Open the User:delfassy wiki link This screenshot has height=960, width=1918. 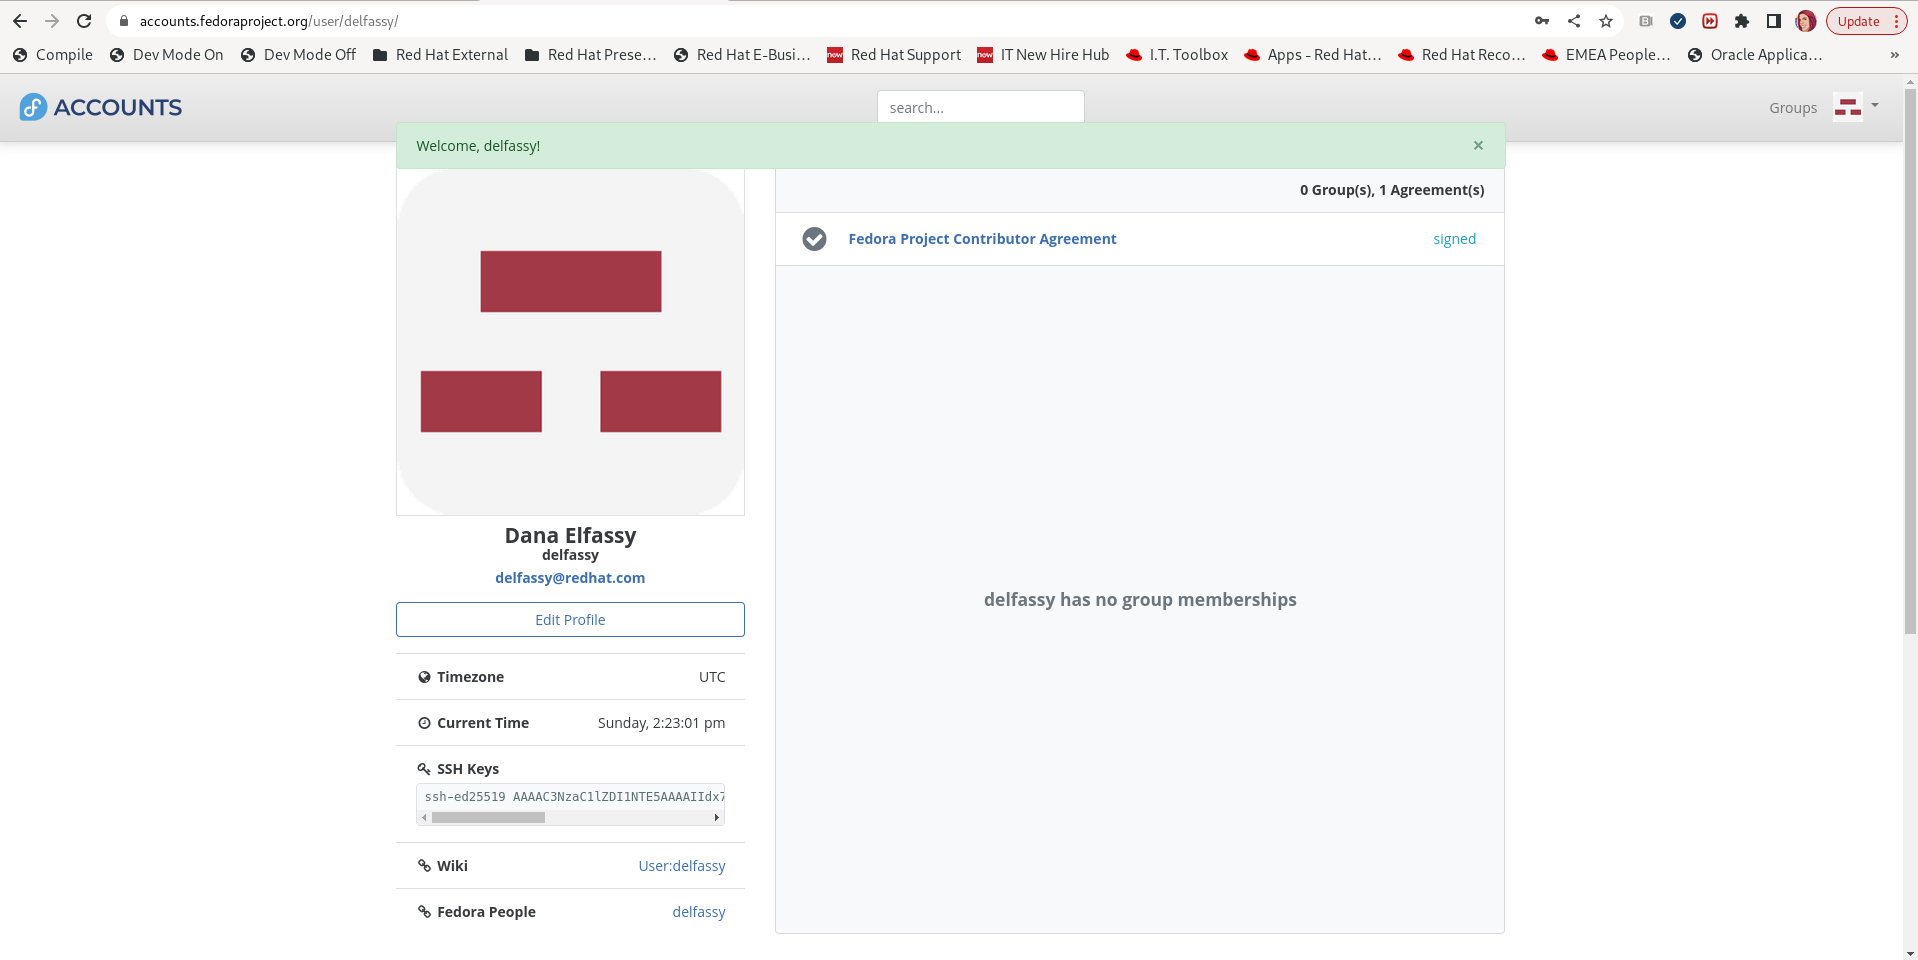pos(682,866)
